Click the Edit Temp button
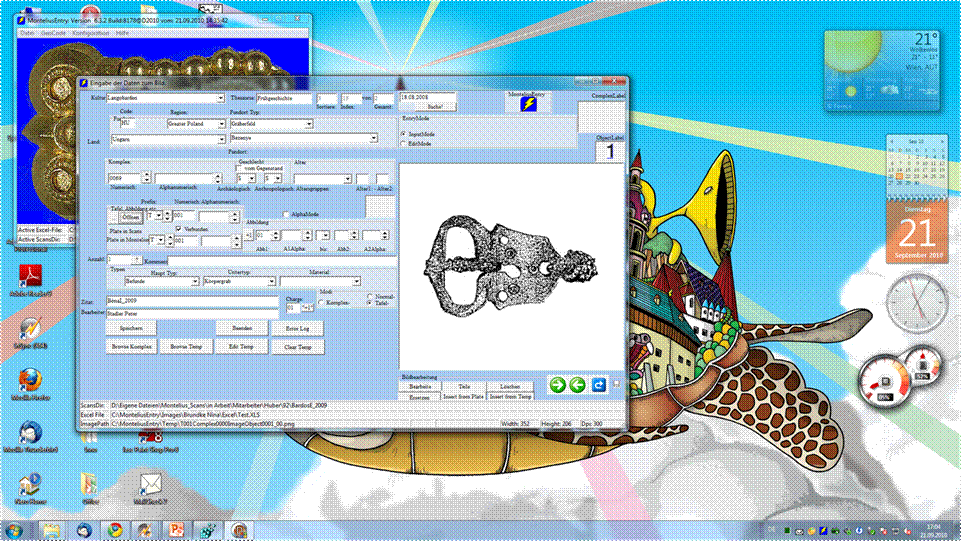Viewport: 961px width, 541px height. (x=241, y=347)
